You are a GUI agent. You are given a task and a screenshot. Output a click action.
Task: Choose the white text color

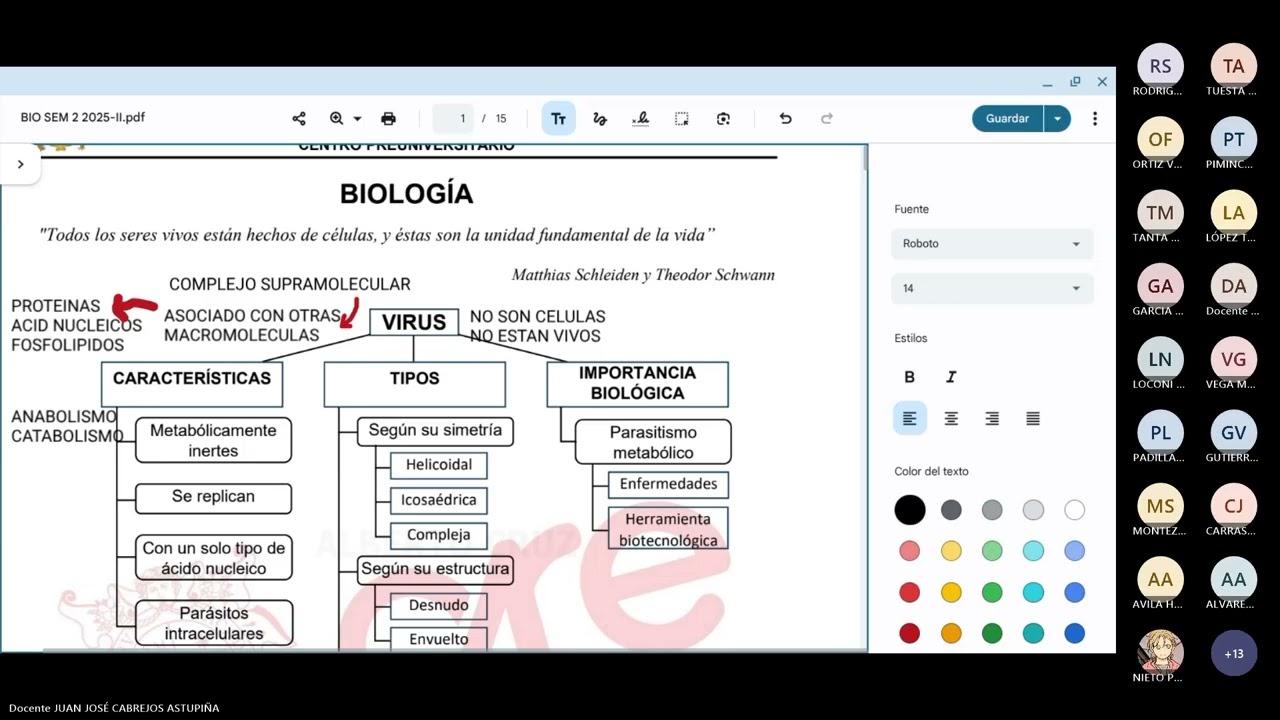click(1074, 510)
